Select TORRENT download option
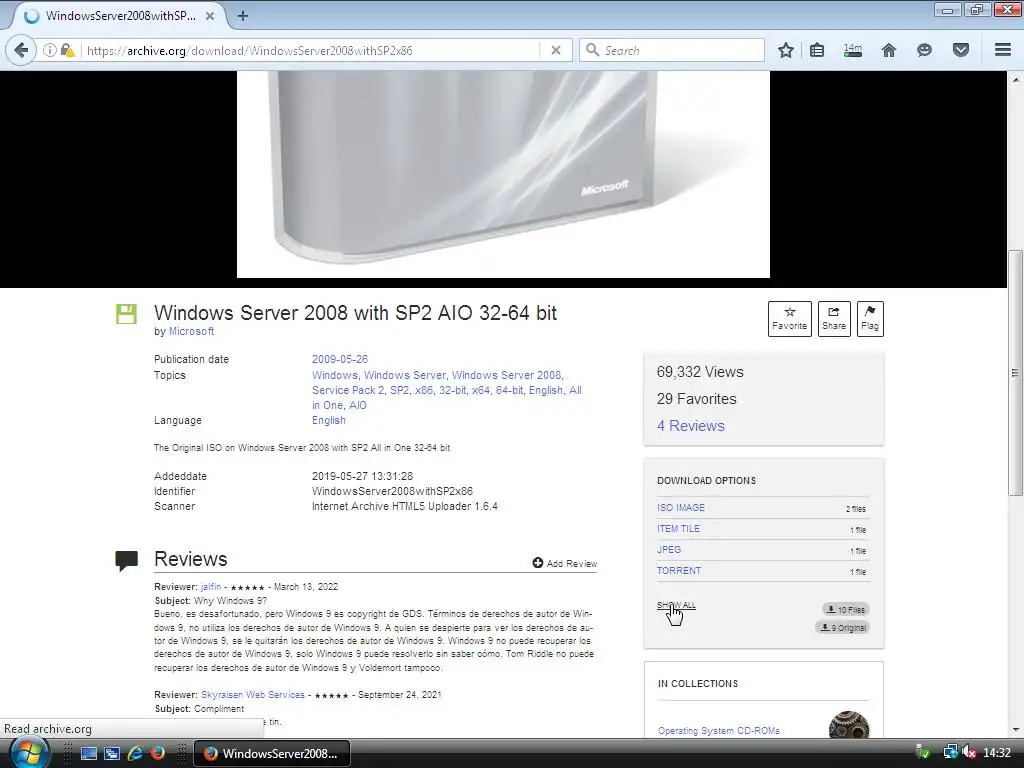Image resolution: width=1024 pixels, height=768 pixels. tap(679, 570)
